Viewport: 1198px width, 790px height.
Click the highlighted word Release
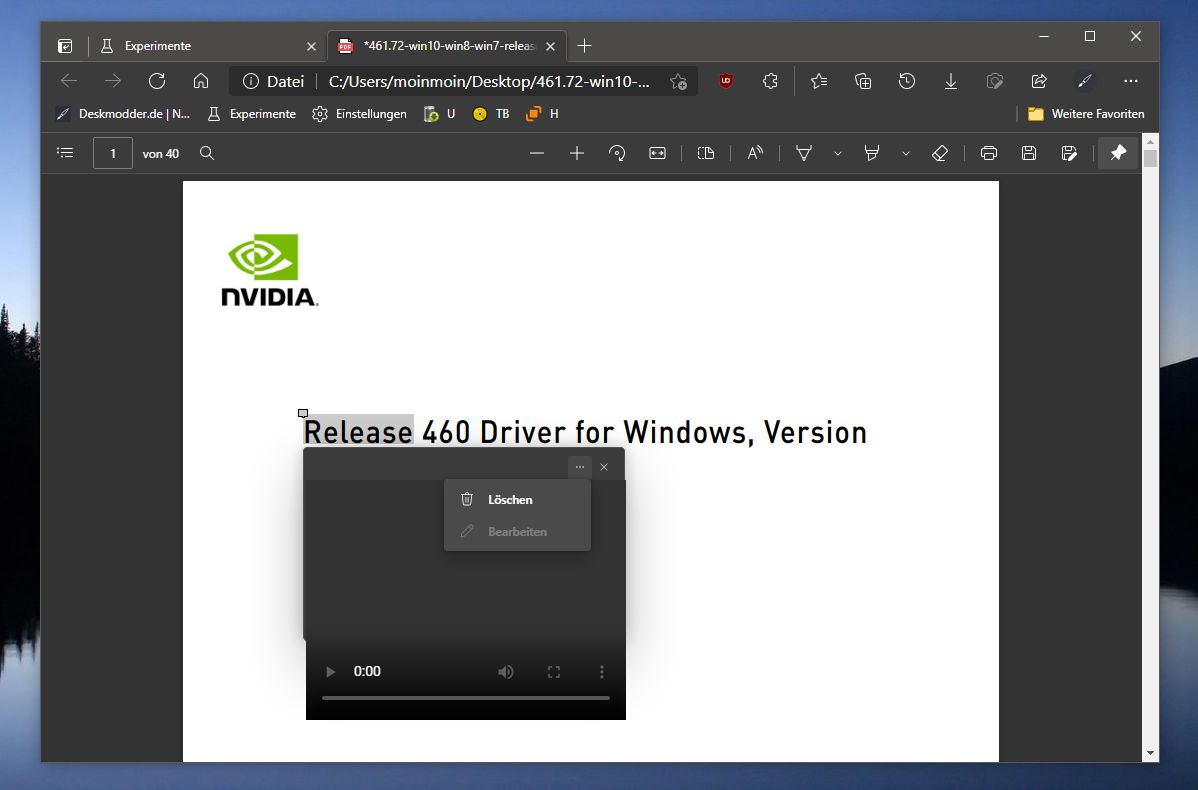pyautogui.click(x=358, y=432)
